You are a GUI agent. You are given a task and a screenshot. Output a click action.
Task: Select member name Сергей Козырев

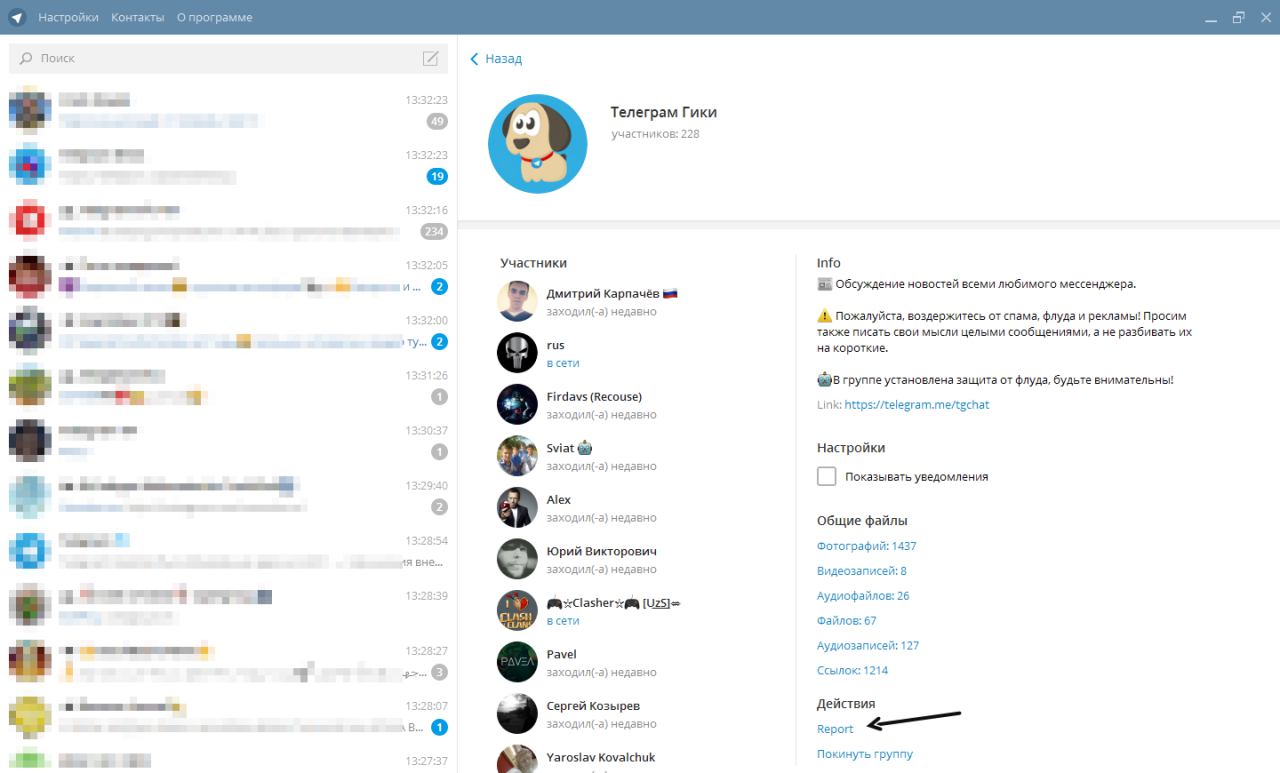593,706
